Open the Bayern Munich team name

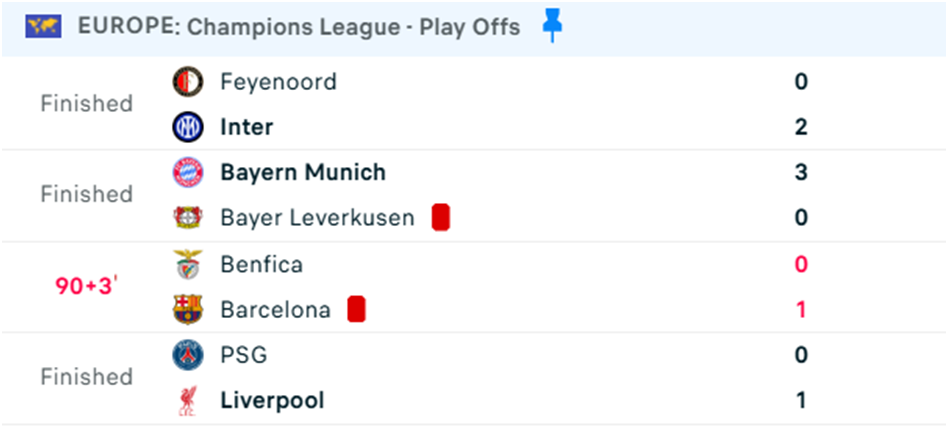(x=303, y=173)
